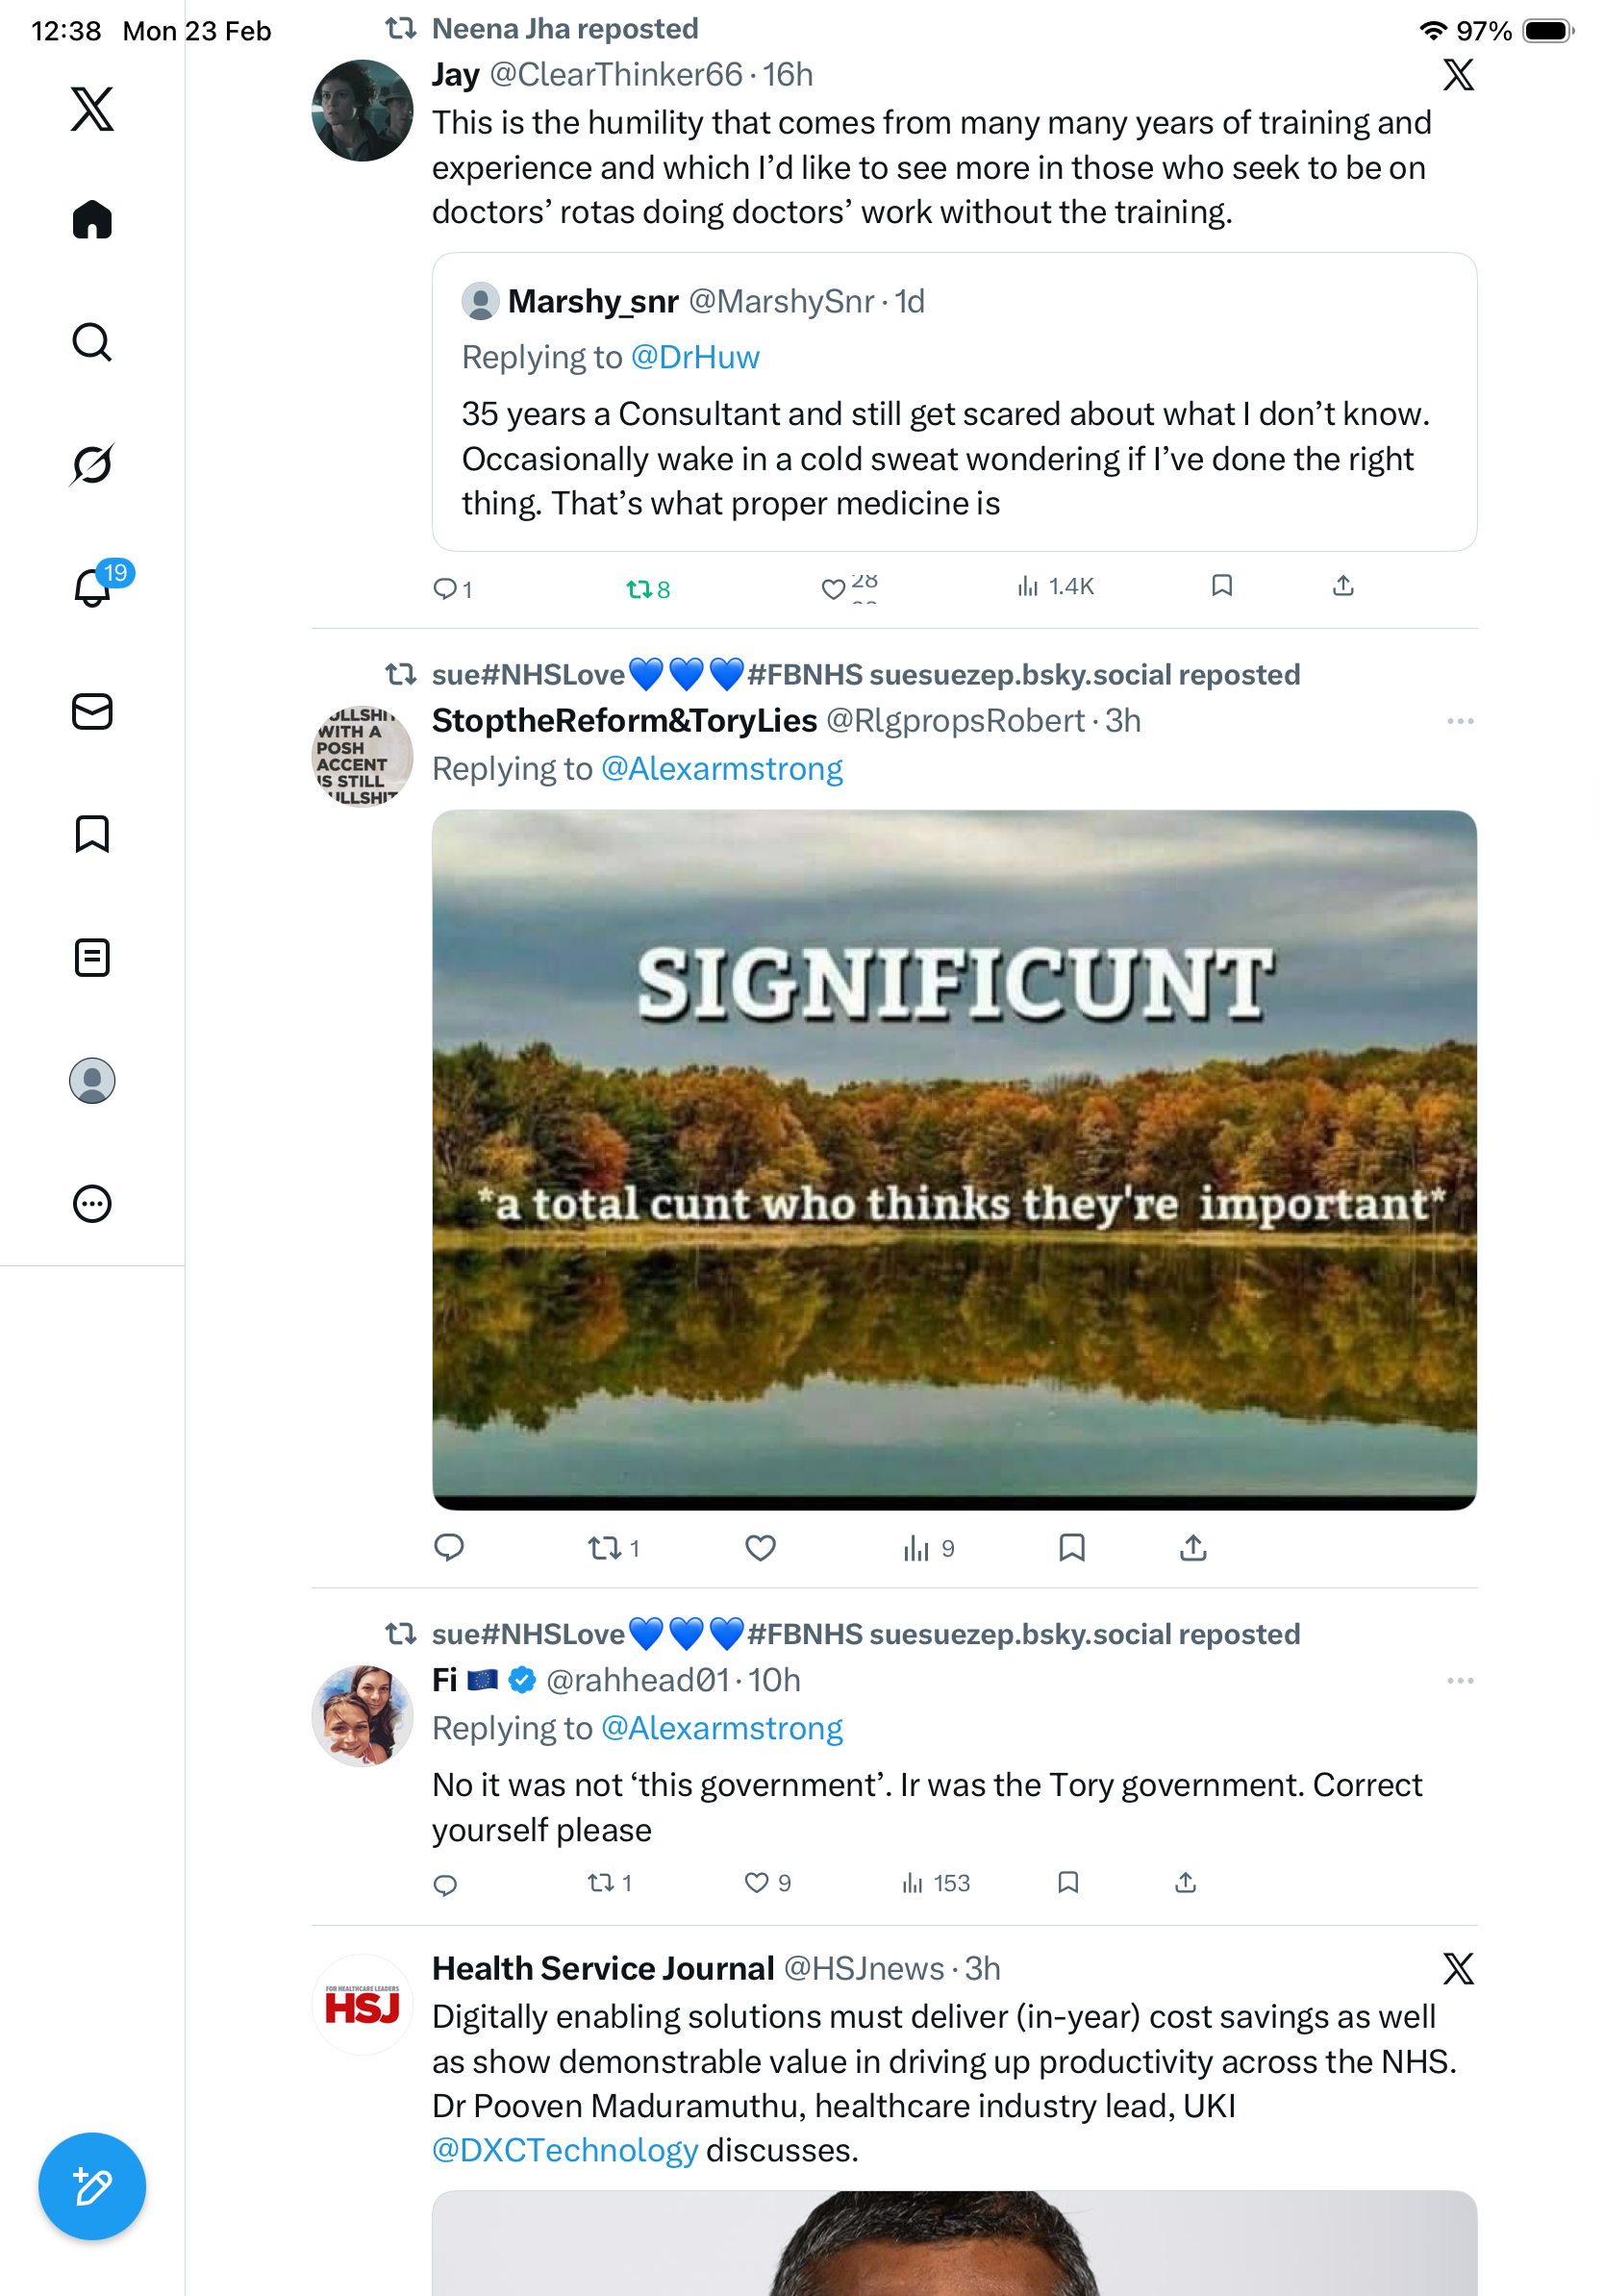This screenshot has width=1604, height=2296.
Task: Open Search in the sidebar
Action: click(x=92, y=342)
